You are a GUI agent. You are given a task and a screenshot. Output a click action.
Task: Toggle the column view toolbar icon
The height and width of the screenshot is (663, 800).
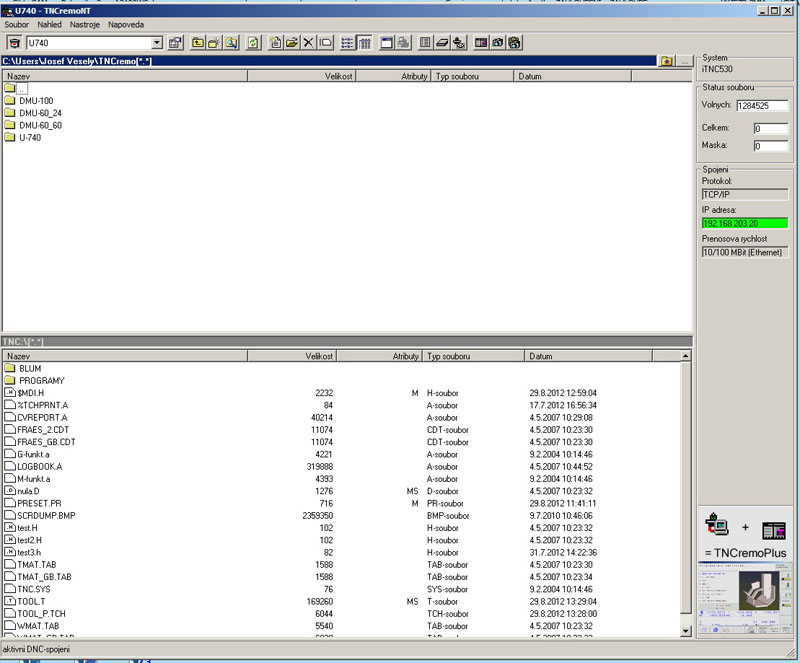click(x=364, y=43)
